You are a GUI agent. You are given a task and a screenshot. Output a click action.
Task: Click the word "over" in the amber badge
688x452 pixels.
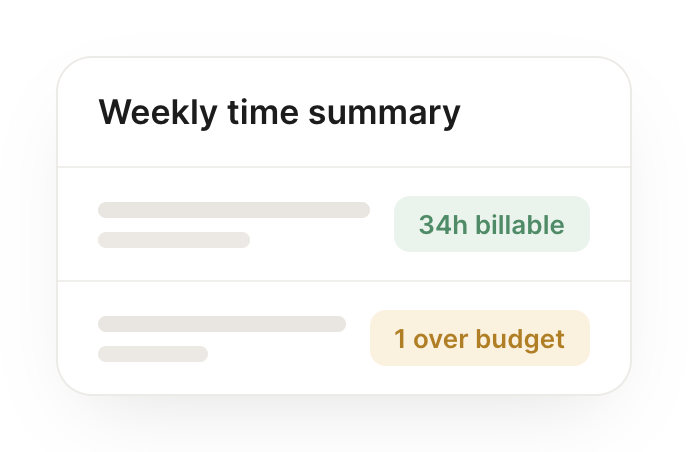(x=440, y=340)
